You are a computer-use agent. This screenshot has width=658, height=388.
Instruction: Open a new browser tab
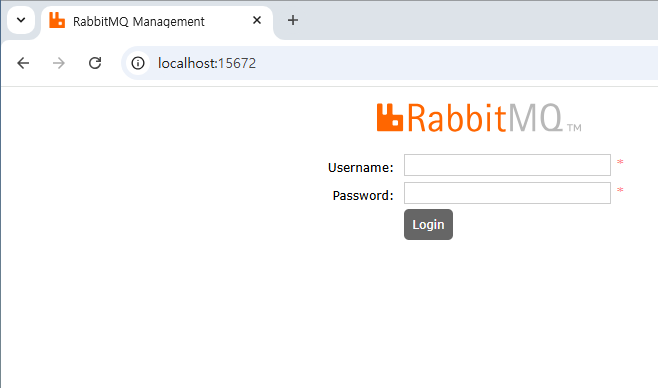(293, 20)
